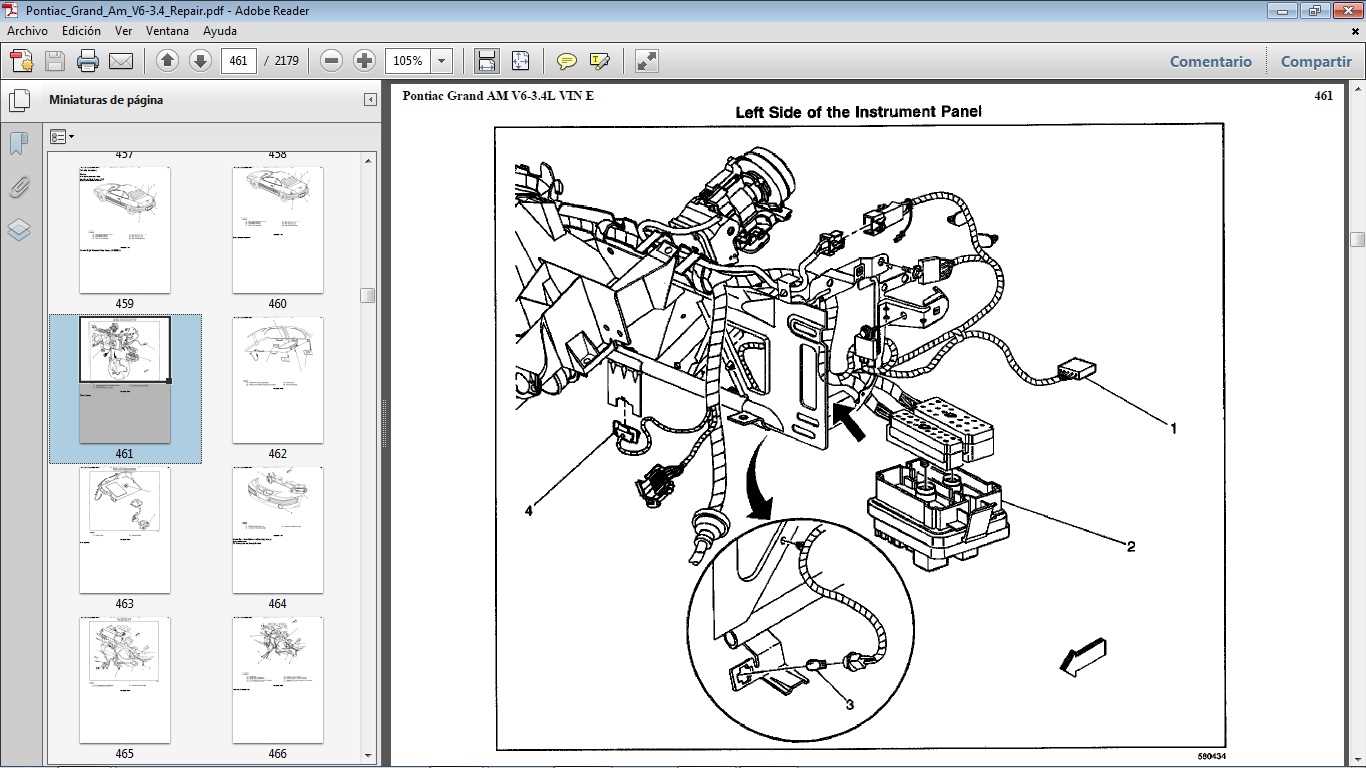The width and height of the screenshot is (1366, 768).
Task: Click the navigation pane splitter handle
Action: coord(385,424)
